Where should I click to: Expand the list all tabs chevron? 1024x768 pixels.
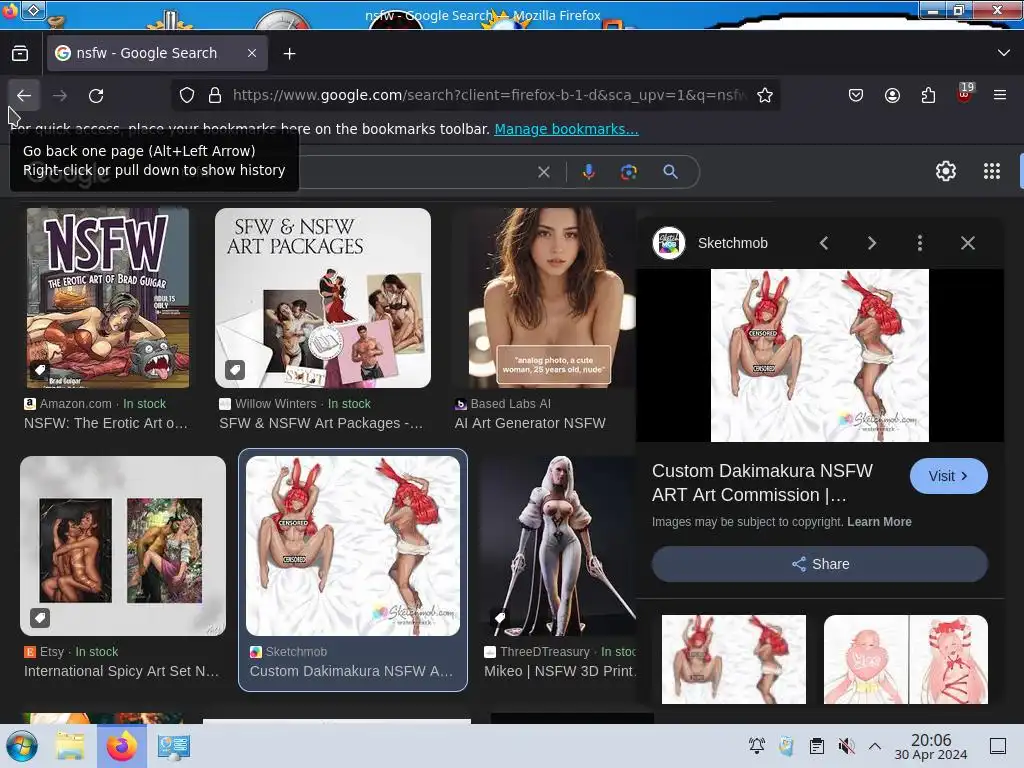(x=1004, y=53)
